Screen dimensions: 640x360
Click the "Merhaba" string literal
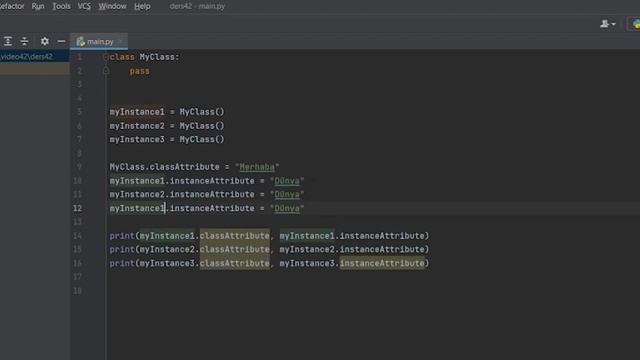[x=257, y=167]
